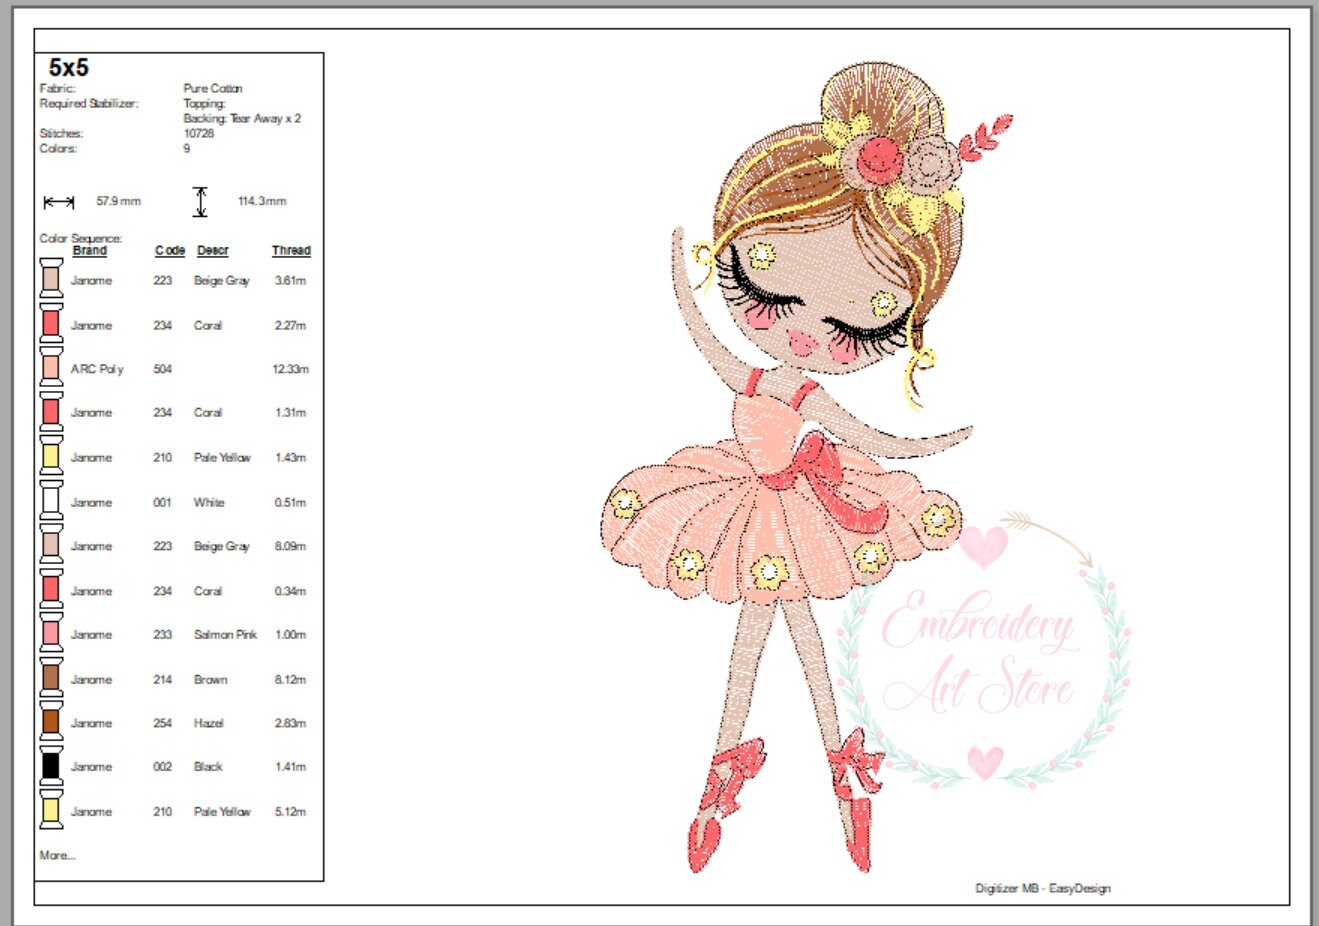Open the More... link below the color list
Viewport: 1319px width, 926px height.
54,855
